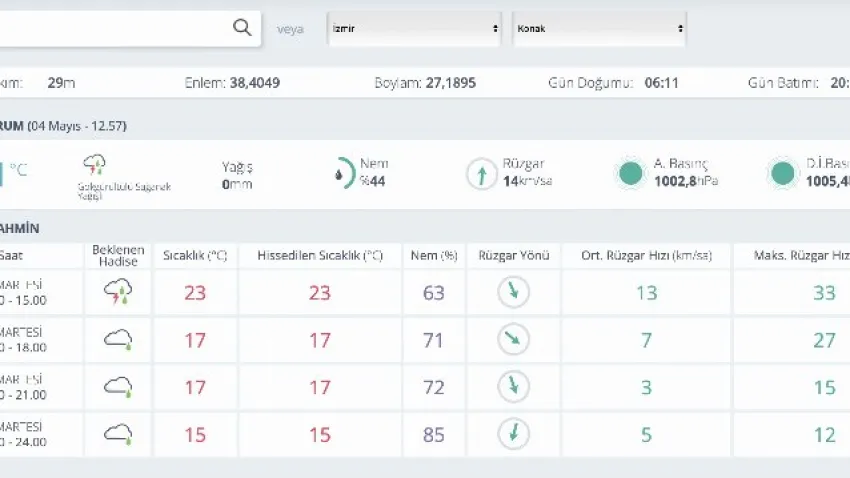The width and height of the screenshot is (850, 478).
Task: Click the thunderstorm icon in first forecast row
Action: [118, 292]
